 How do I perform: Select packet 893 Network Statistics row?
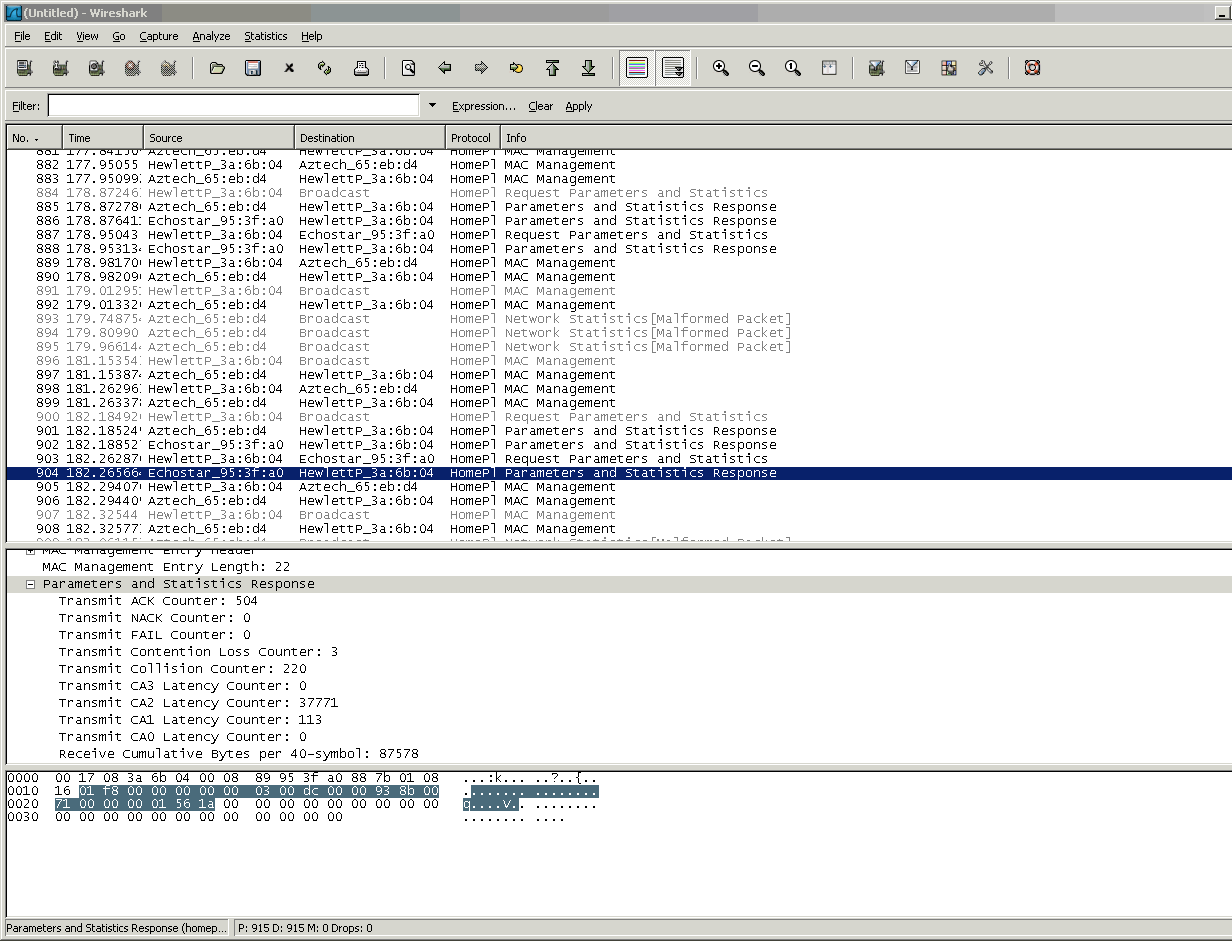619,319
